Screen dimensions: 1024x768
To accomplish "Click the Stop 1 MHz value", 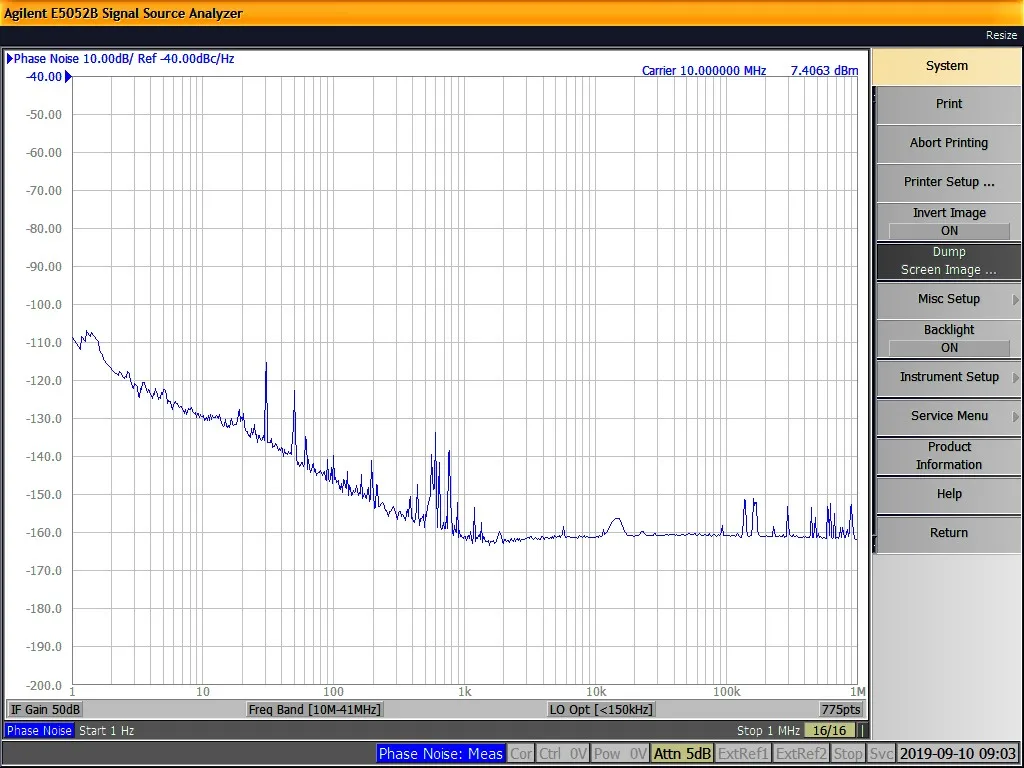I will [x=768, y=731].
